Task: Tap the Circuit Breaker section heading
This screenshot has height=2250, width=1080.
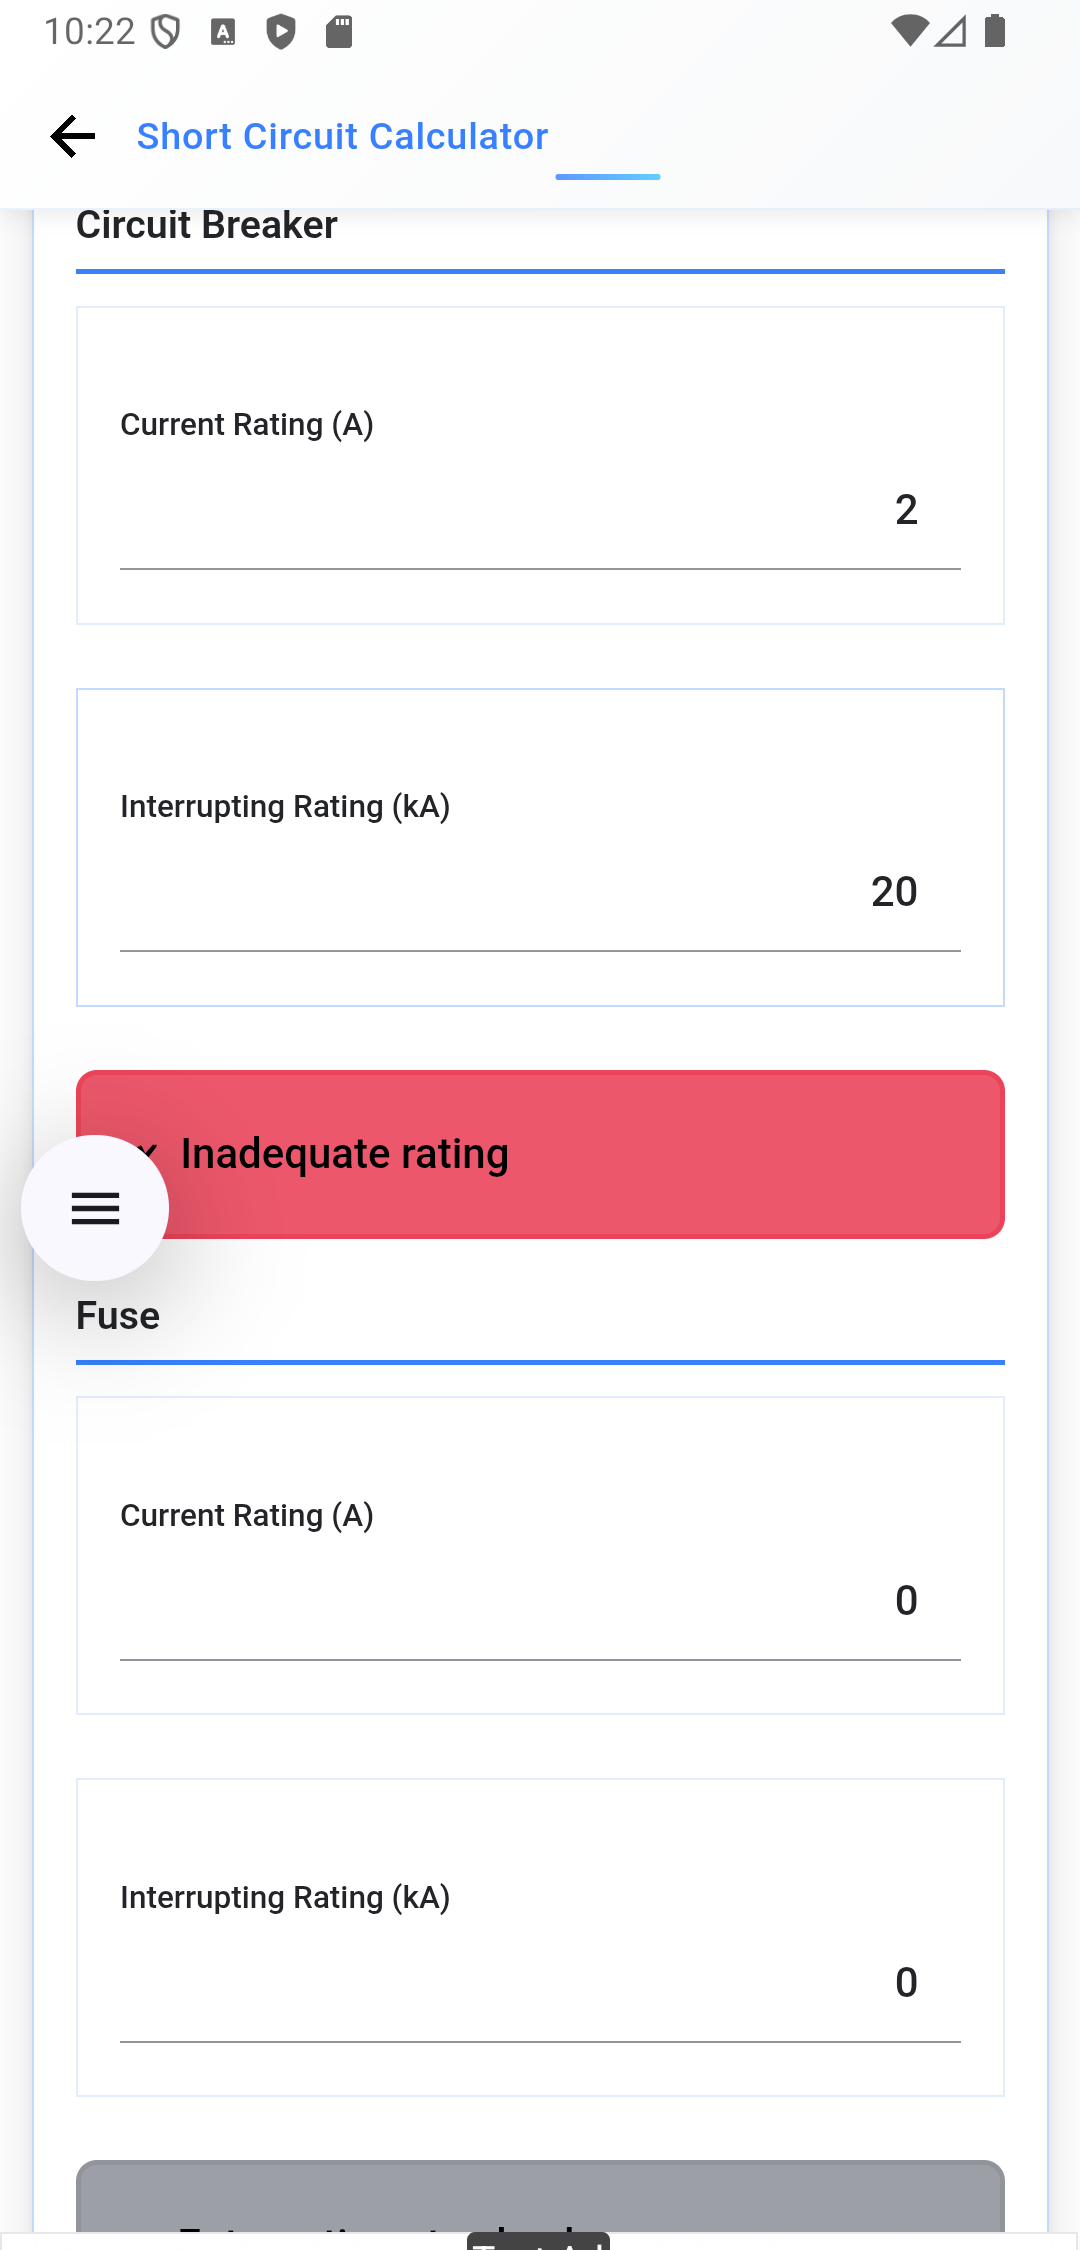Action: tap(207, 226)
